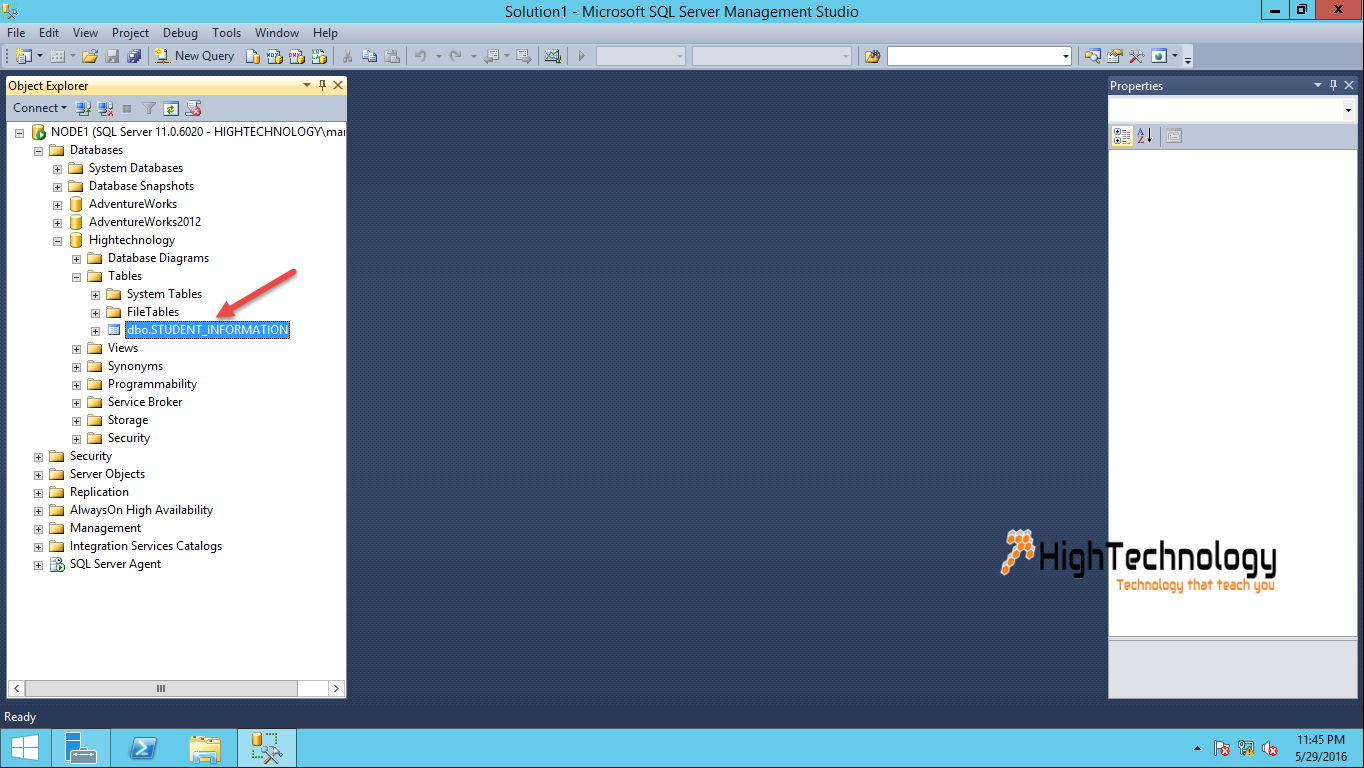Click the Web Browser toolbar icon

point(1160,56)
